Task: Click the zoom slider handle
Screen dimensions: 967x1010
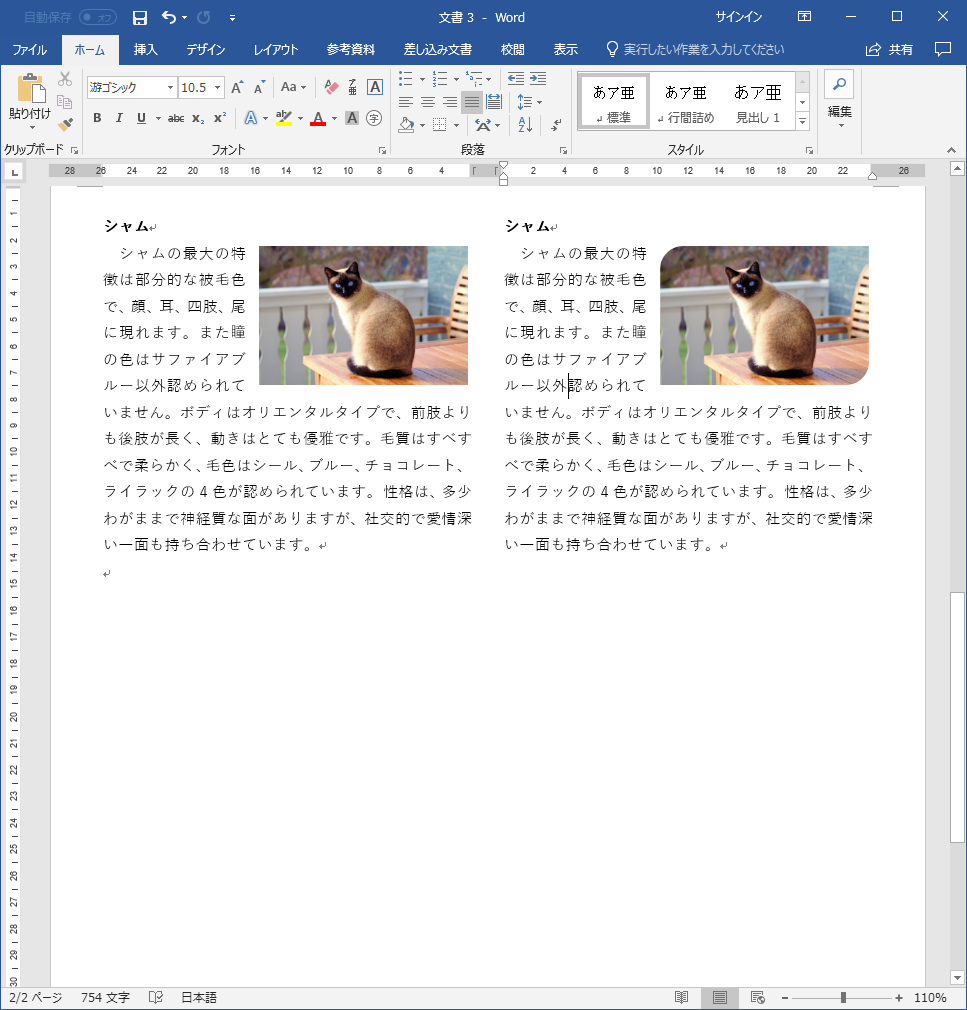Action: [843, 998]
